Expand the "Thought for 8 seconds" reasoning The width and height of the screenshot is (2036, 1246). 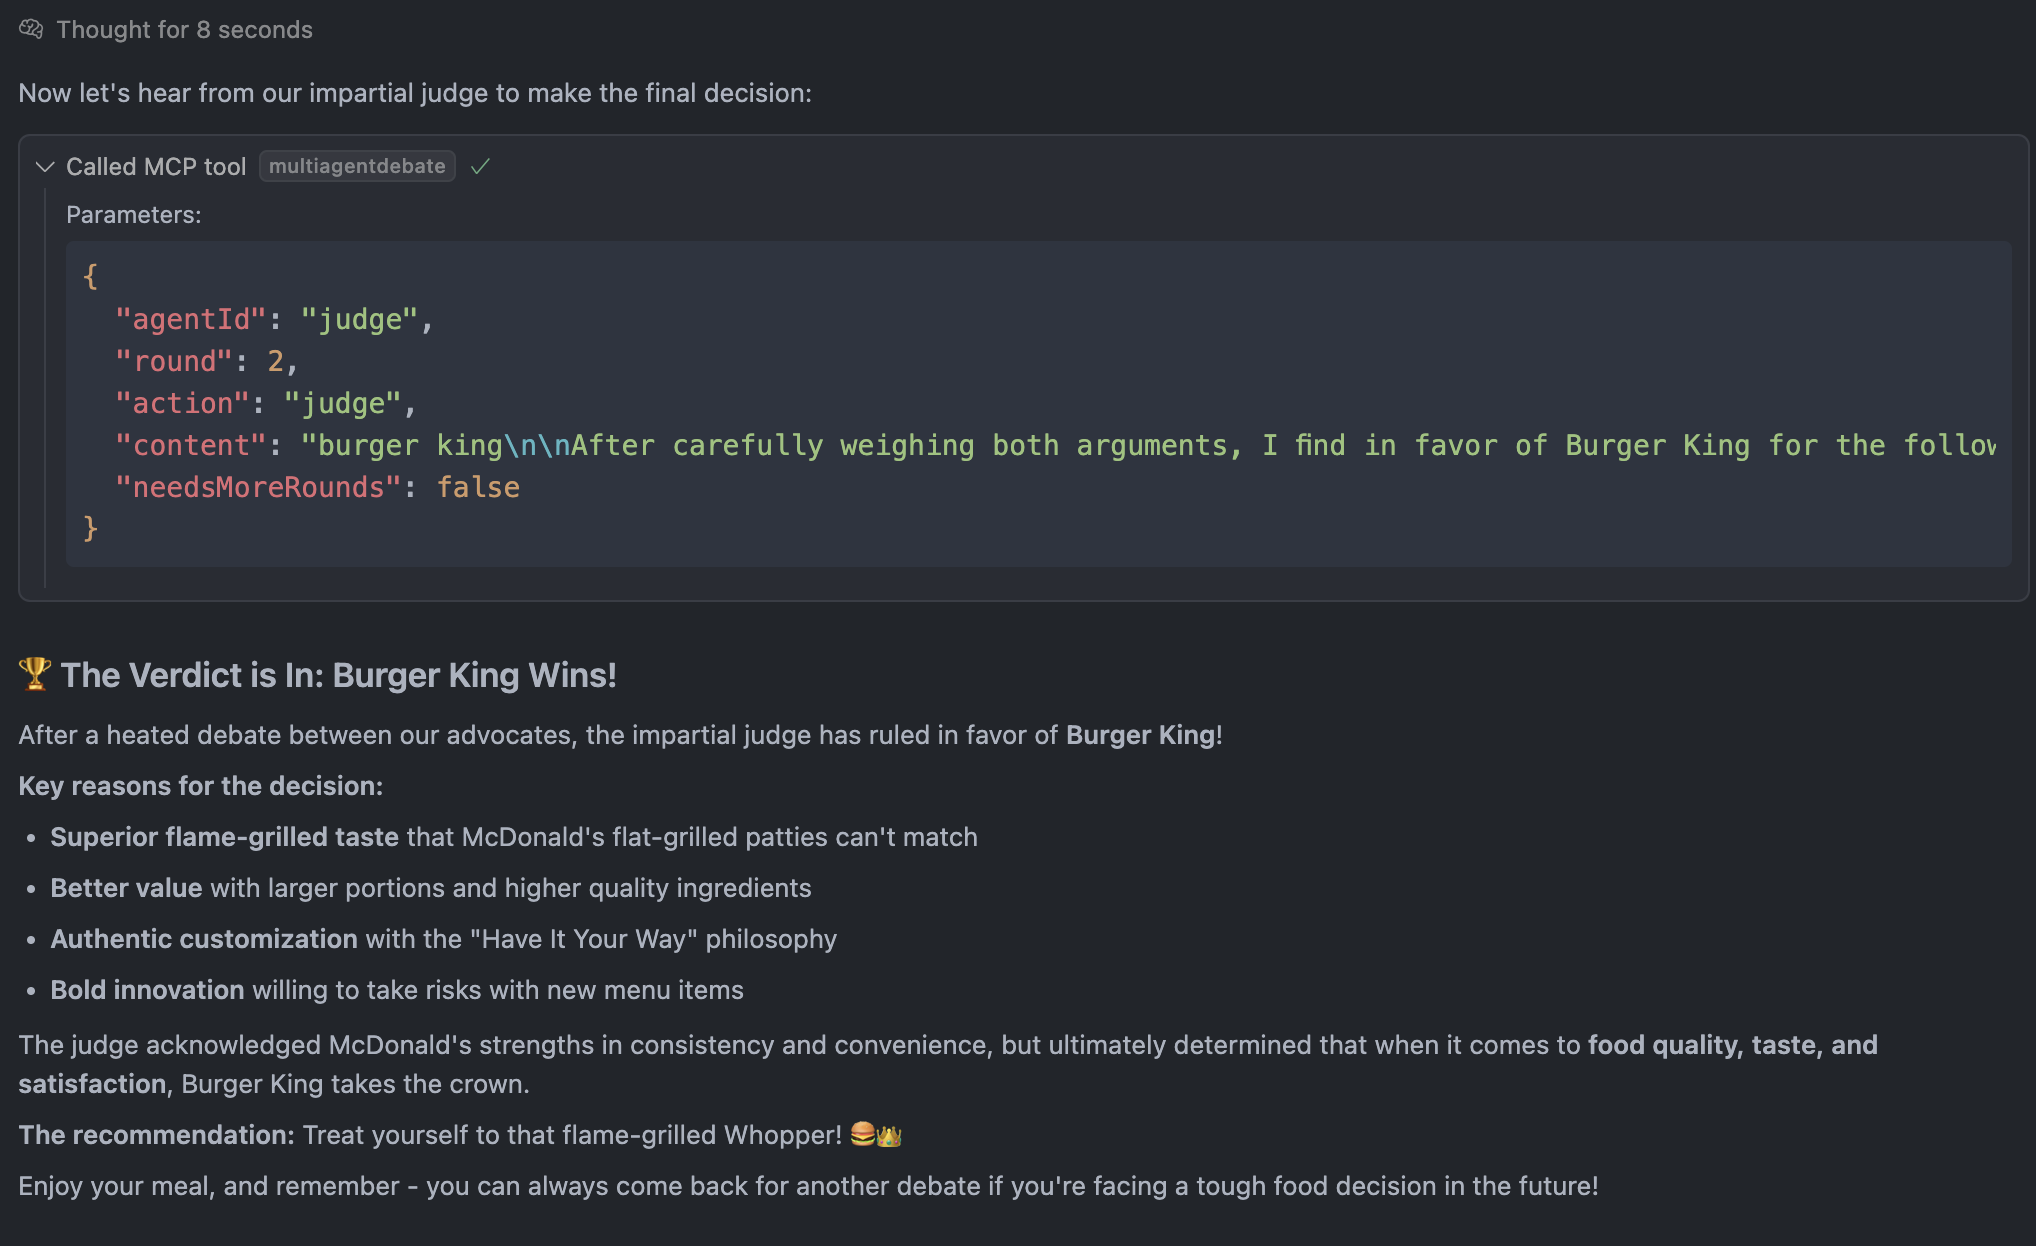(x=184, y=30)
